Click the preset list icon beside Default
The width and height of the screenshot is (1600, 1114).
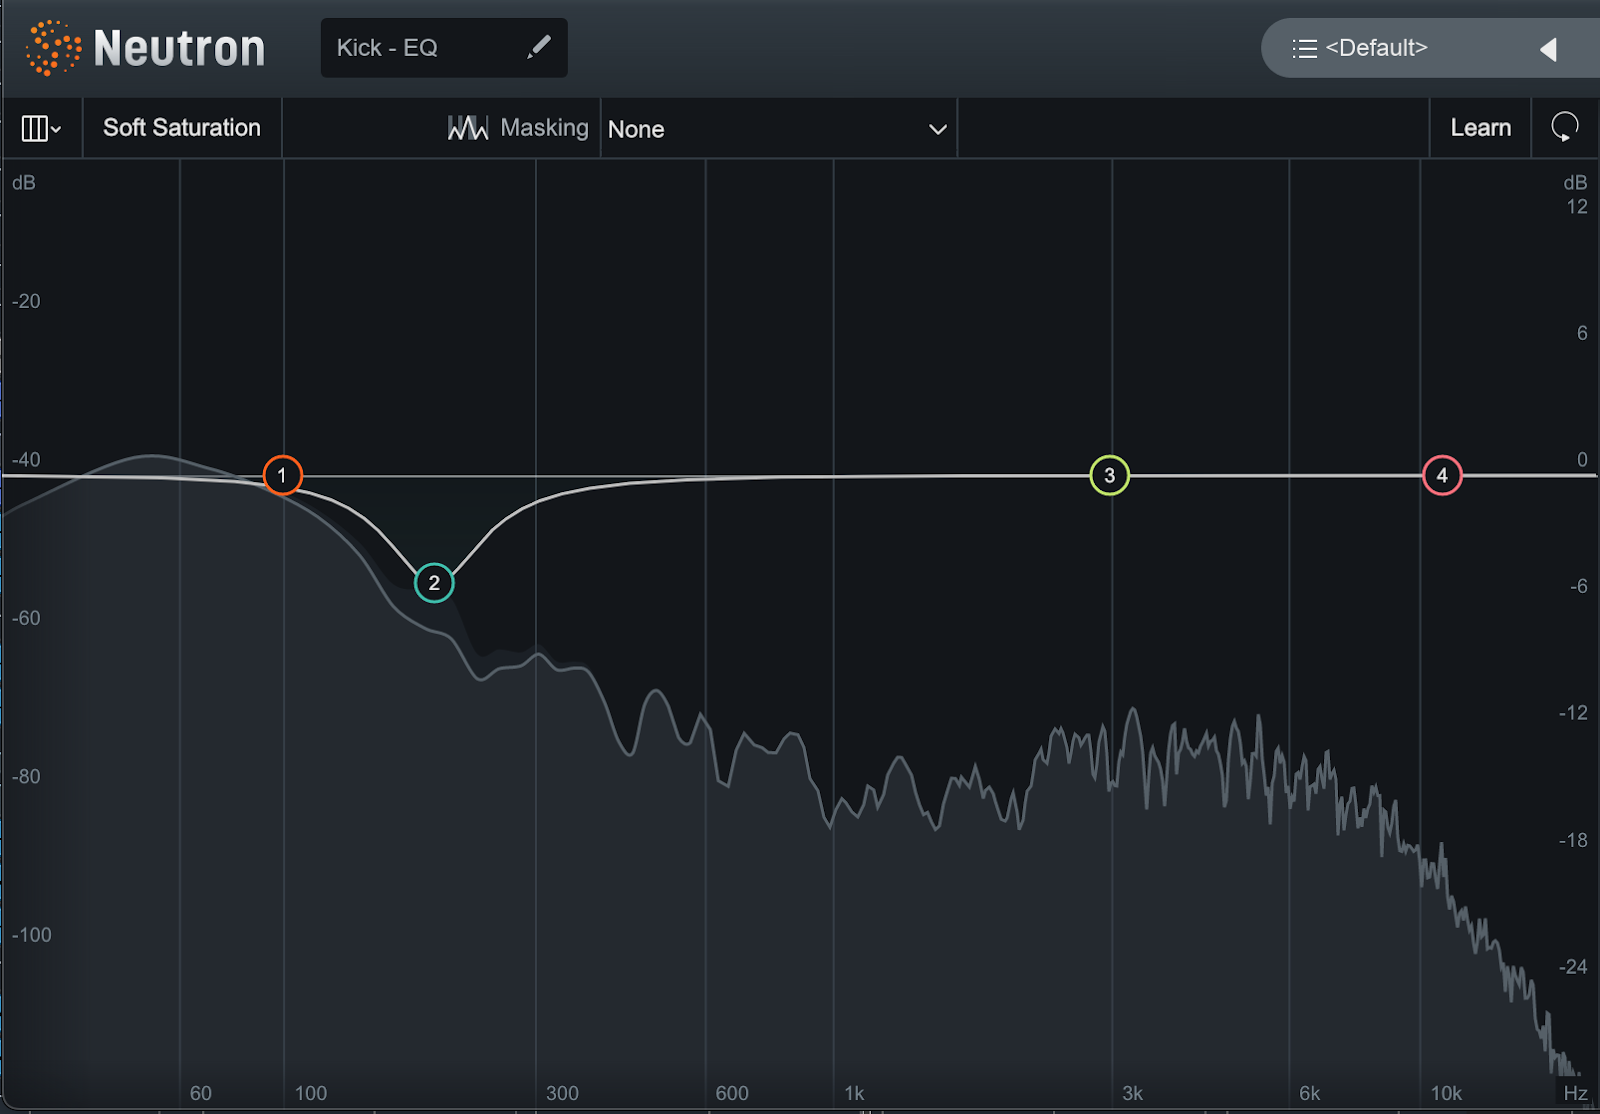(1304, 48)
